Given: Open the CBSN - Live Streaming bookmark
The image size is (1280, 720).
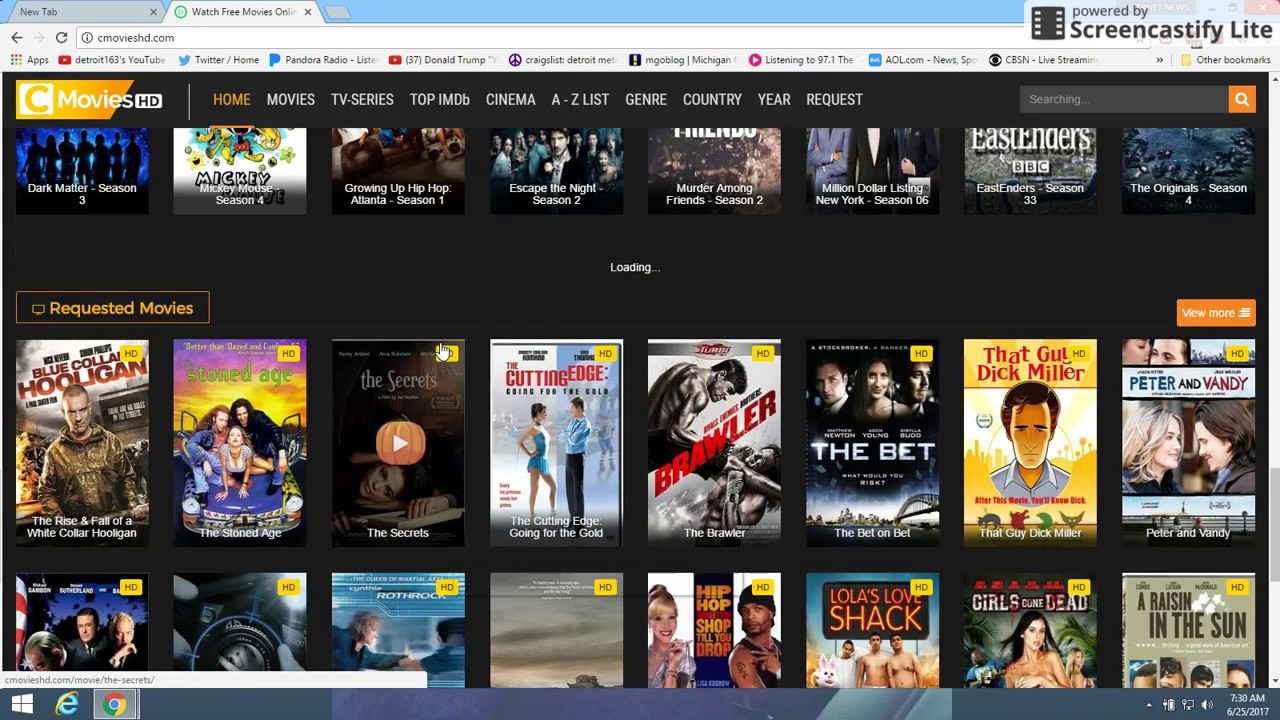Looking at the screenshot, I should (1042, 60).
